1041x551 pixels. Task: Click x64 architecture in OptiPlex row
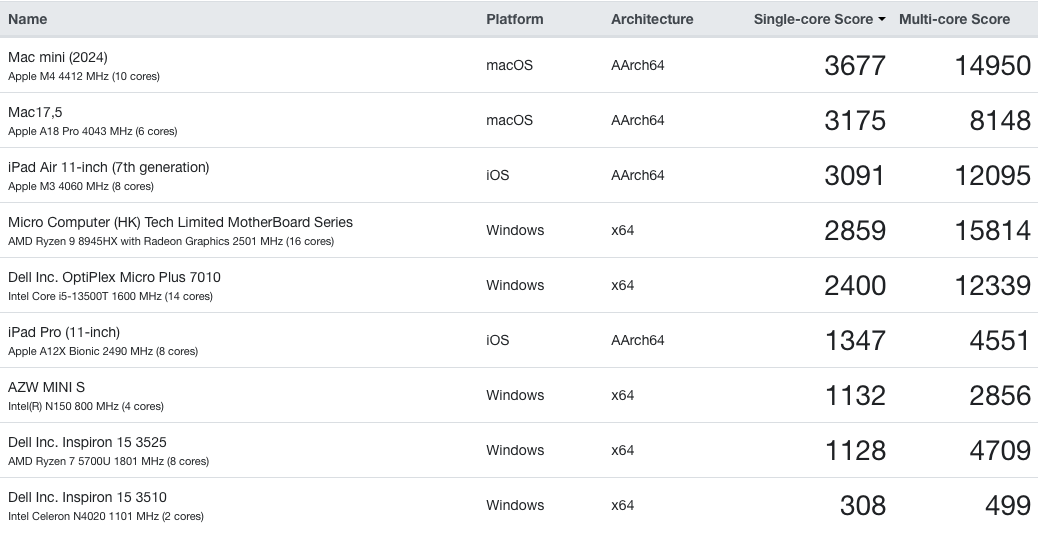click(x=623, y=285)
